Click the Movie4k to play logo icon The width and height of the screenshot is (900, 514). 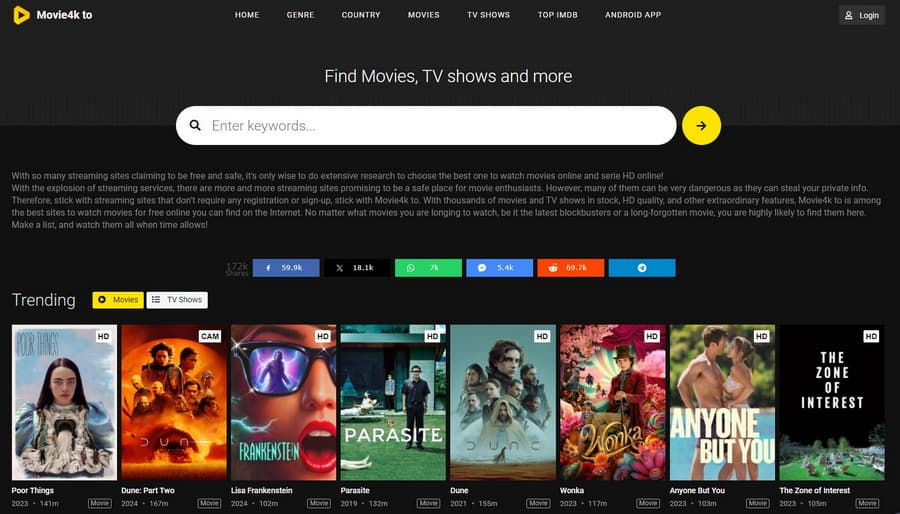click(21, 15)
